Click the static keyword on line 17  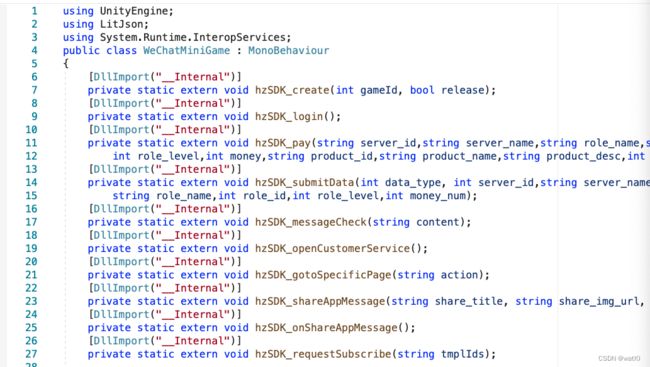pos(155,222)
